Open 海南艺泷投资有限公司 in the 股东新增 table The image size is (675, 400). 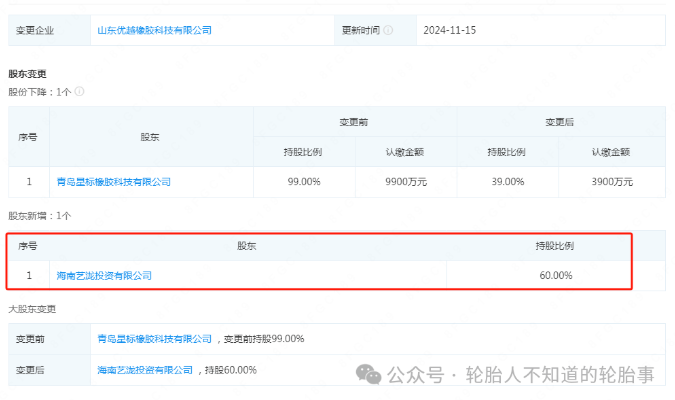click(105, 275)
